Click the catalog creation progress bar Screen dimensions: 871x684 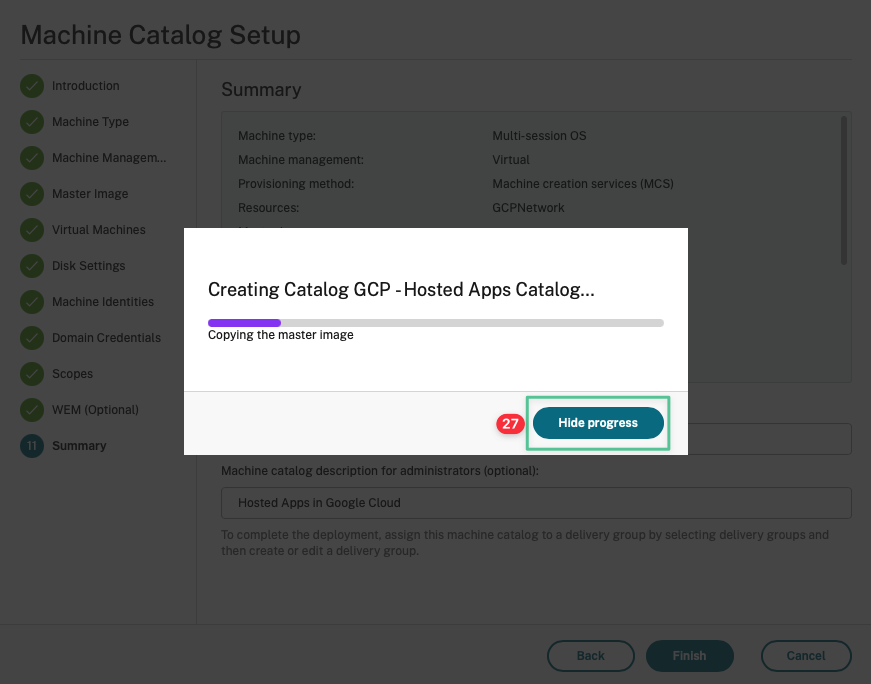[x=435, y=323]
